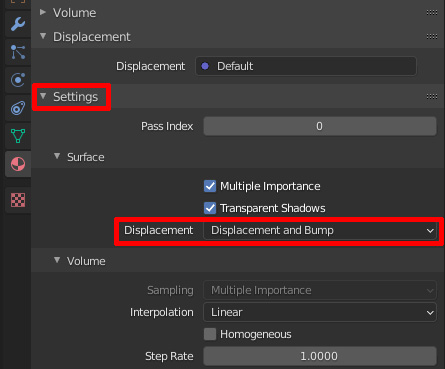Click the Step Rate label
445x369 pixels.
click(169, 356)
